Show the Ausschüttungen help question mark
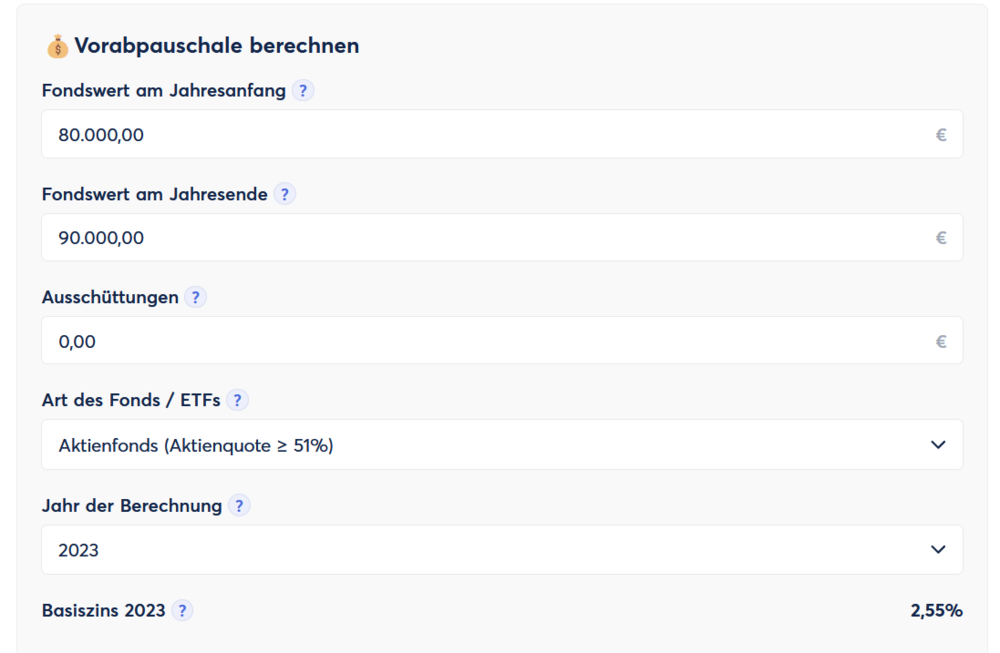The height and width of the screenshot is (653, 1000). point(196,298)
